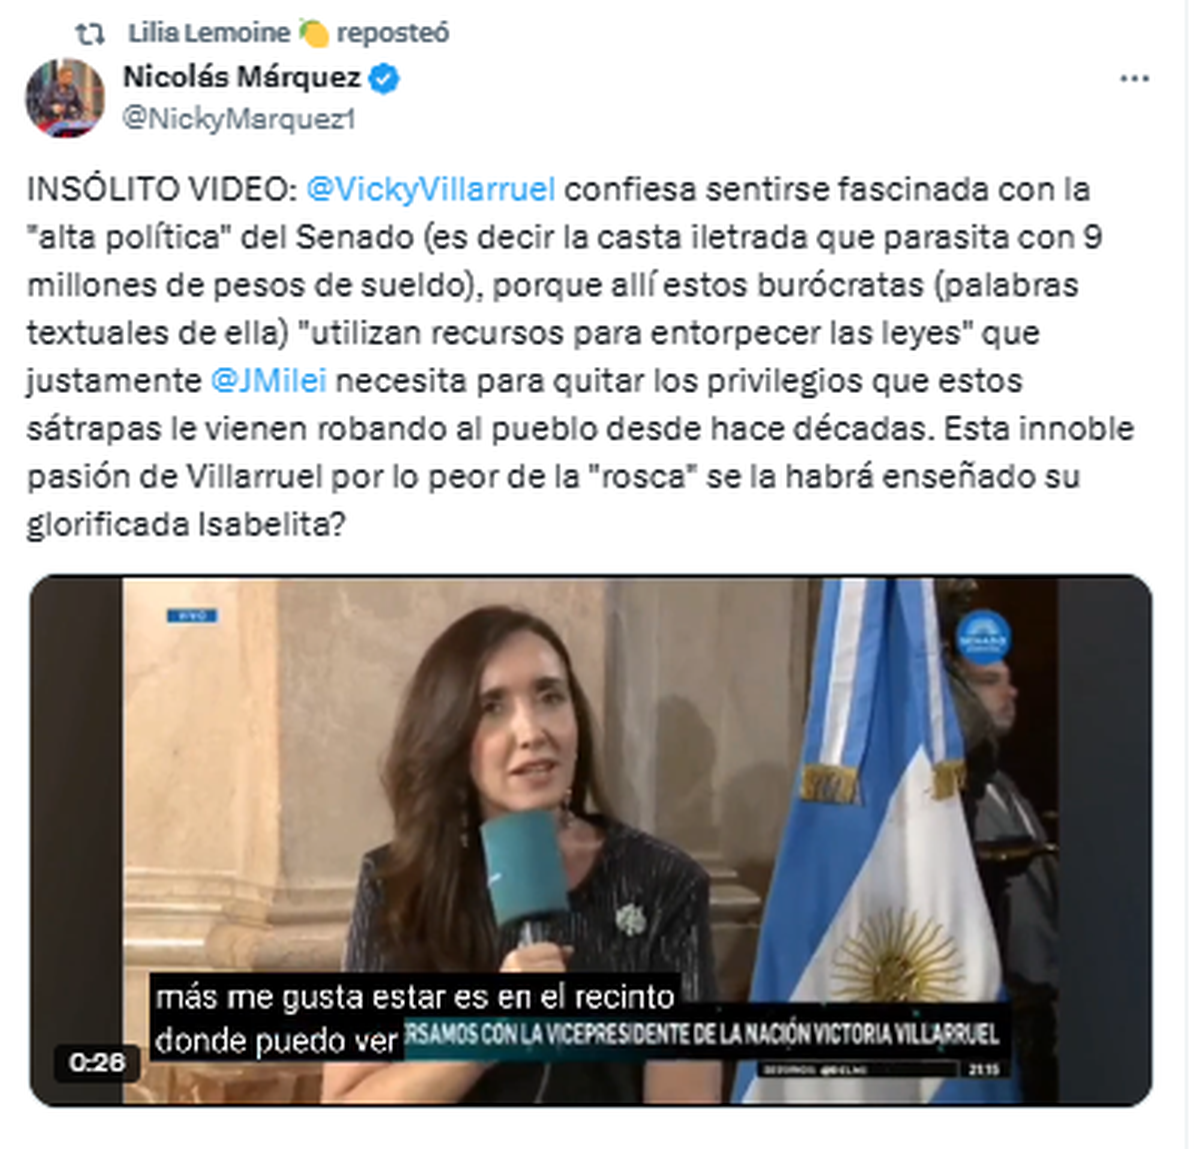Click the lemon emoji beside Lilia Lemoine

pos(313,34)
